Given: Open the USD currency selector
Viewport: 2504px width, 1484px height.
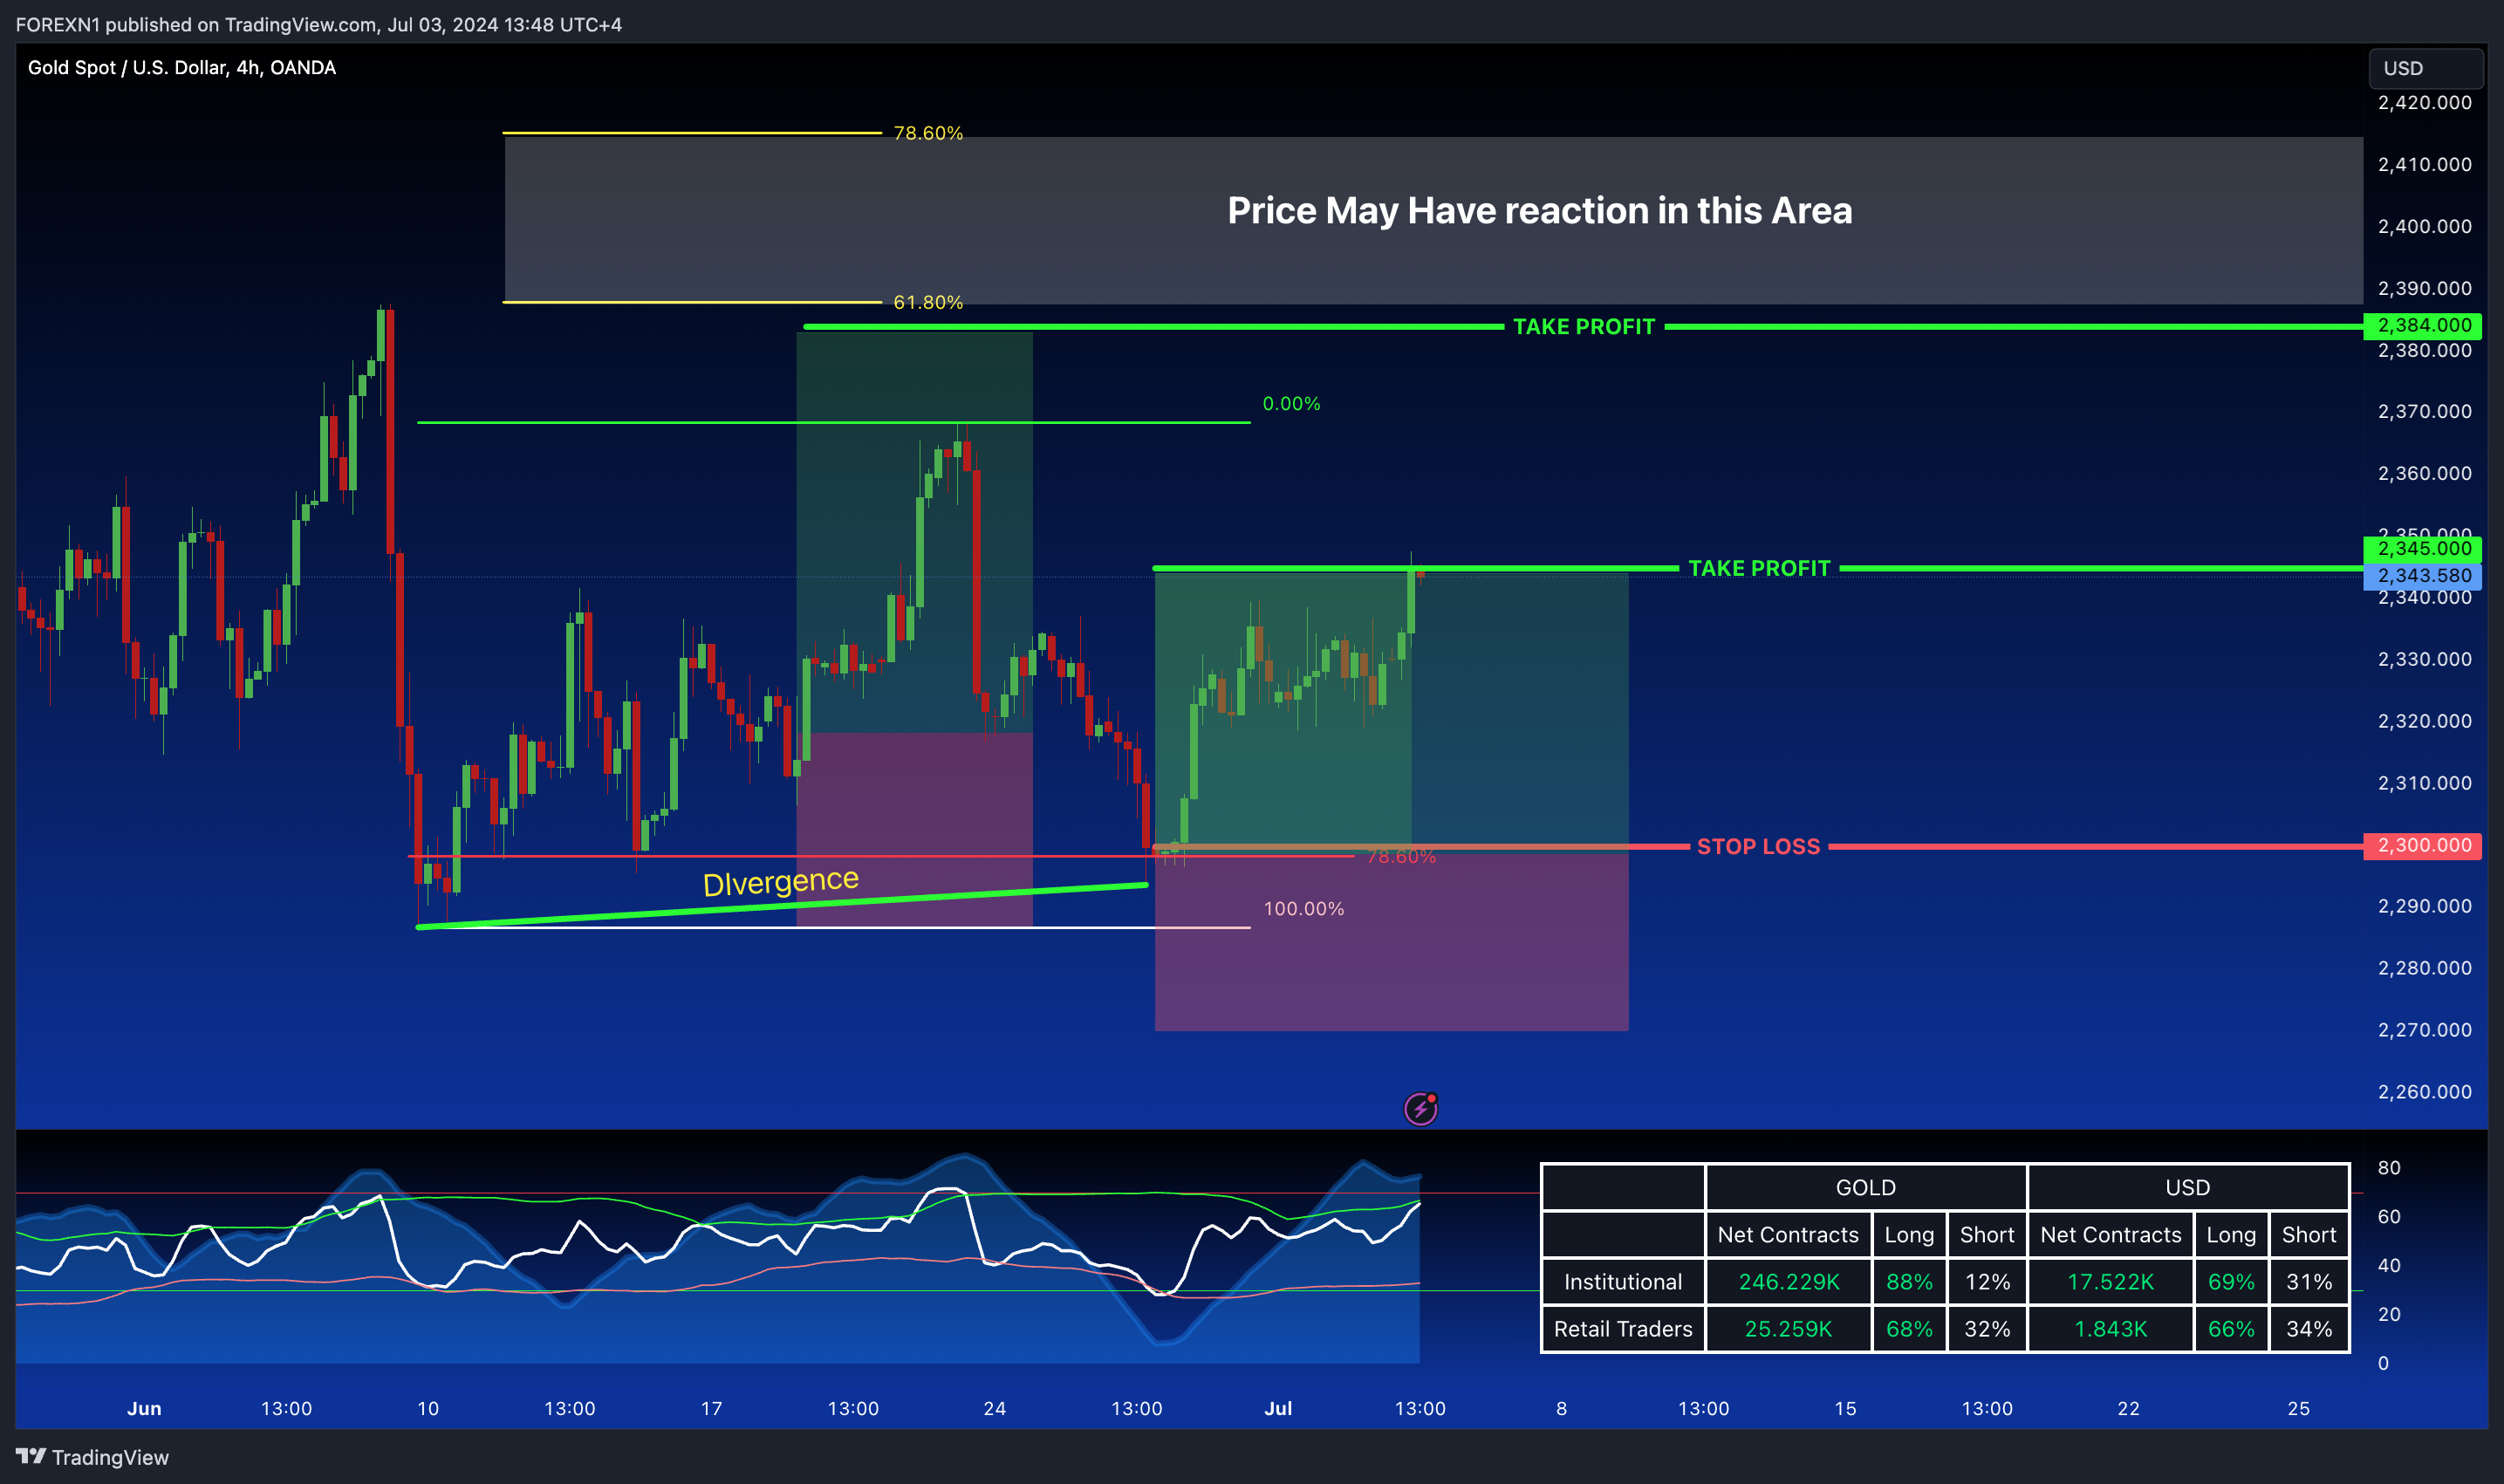Looking at the screenshot, I should click(2425, 68).
